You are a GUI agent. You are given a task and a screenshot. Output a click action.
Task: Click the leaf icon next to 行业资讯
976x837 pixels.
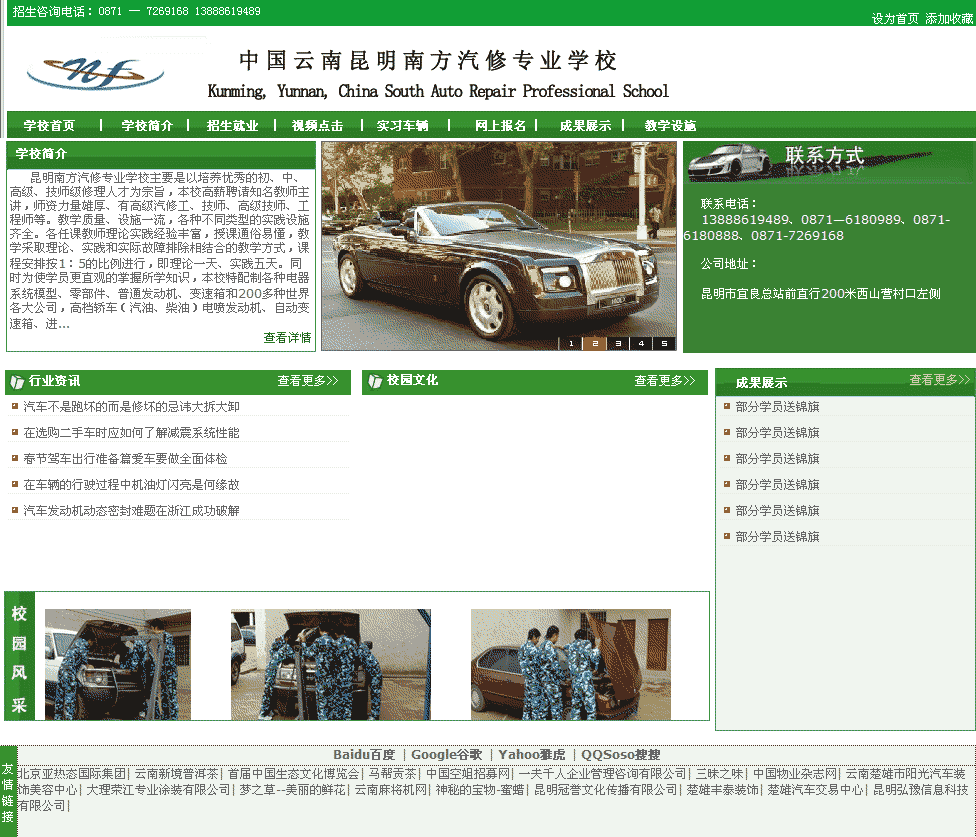pos(18,381)
